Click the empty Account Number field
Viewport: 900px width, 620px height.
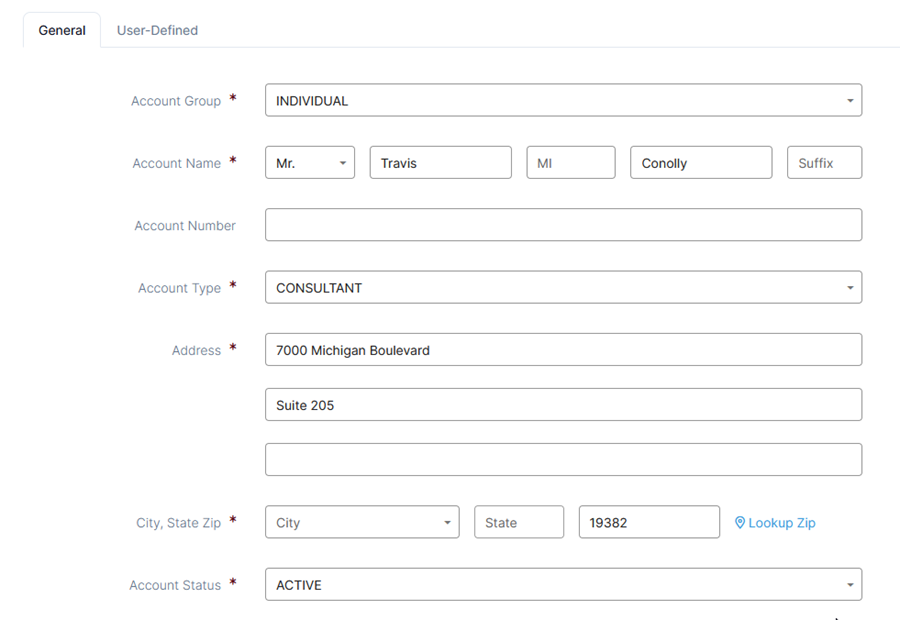[563, 225]
